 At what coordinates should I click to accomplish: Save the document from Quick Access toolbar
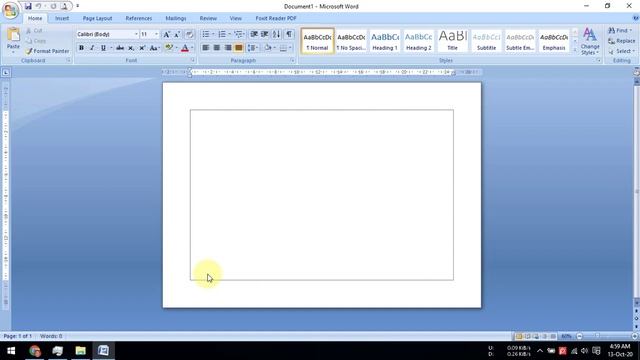(x=28, y=6)
